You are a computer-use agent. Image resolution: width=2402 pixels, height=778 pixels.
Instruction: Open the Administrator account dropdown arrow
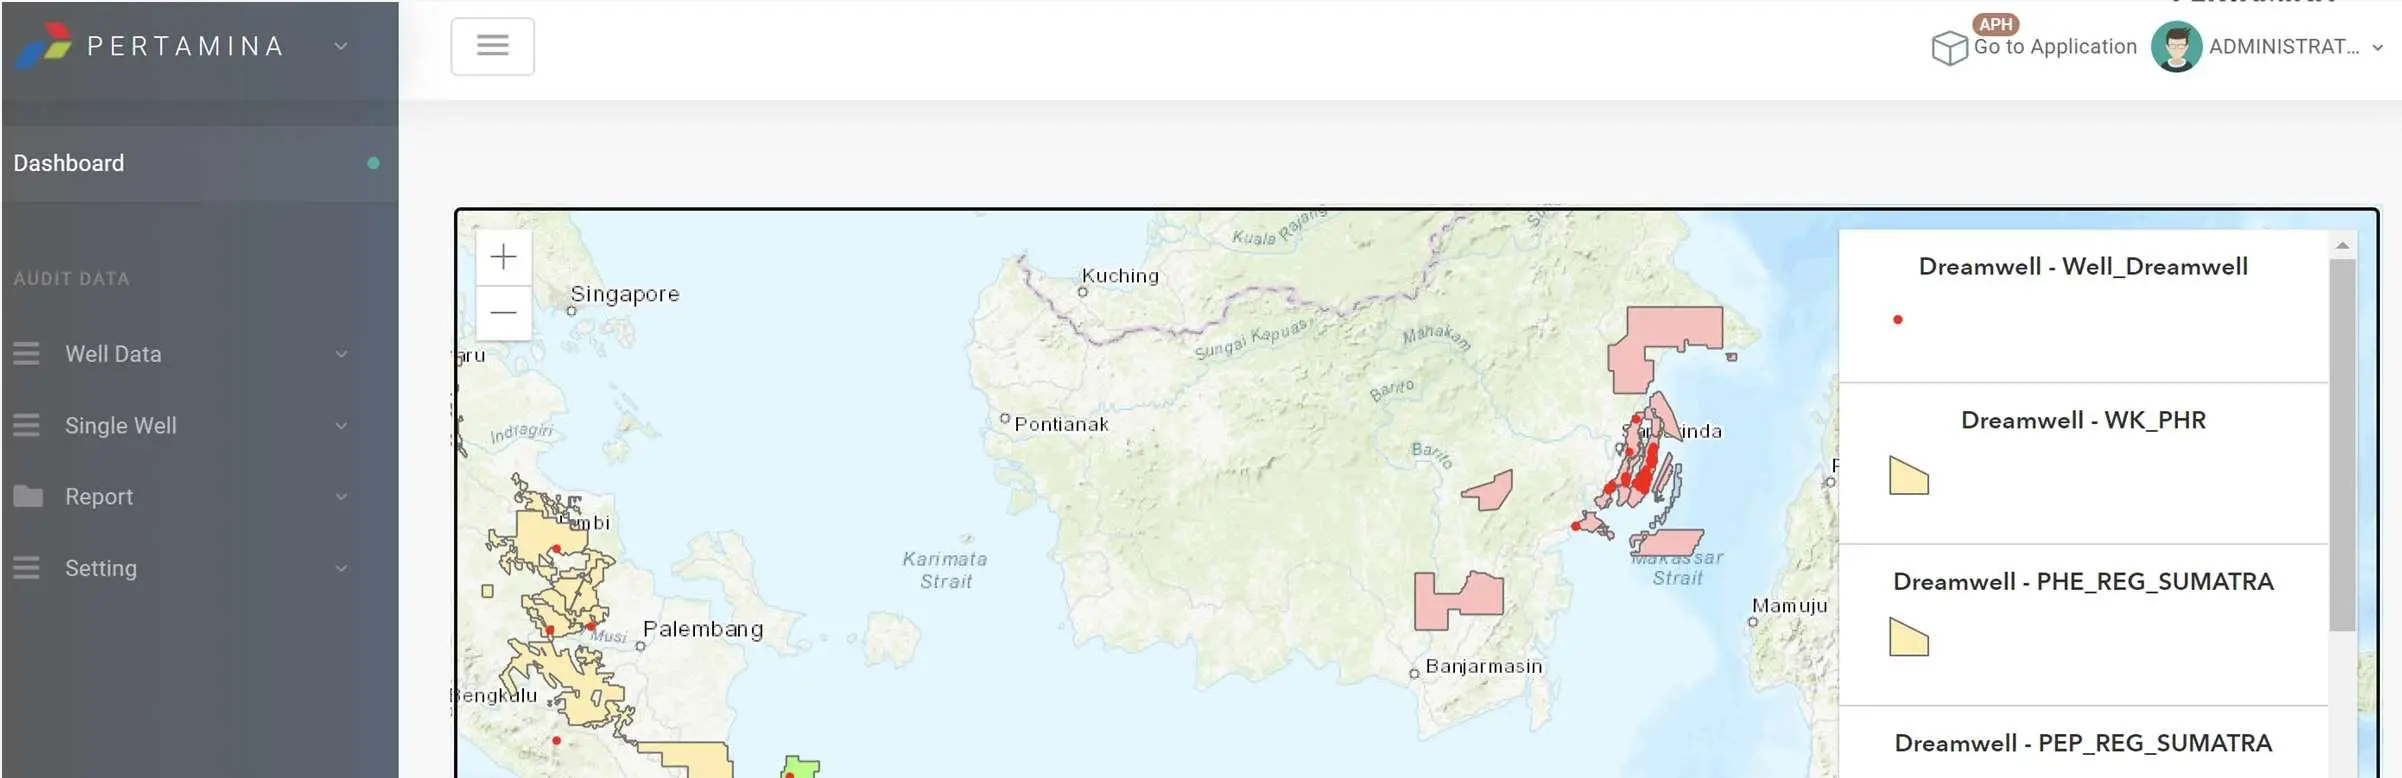point(2378,48)
